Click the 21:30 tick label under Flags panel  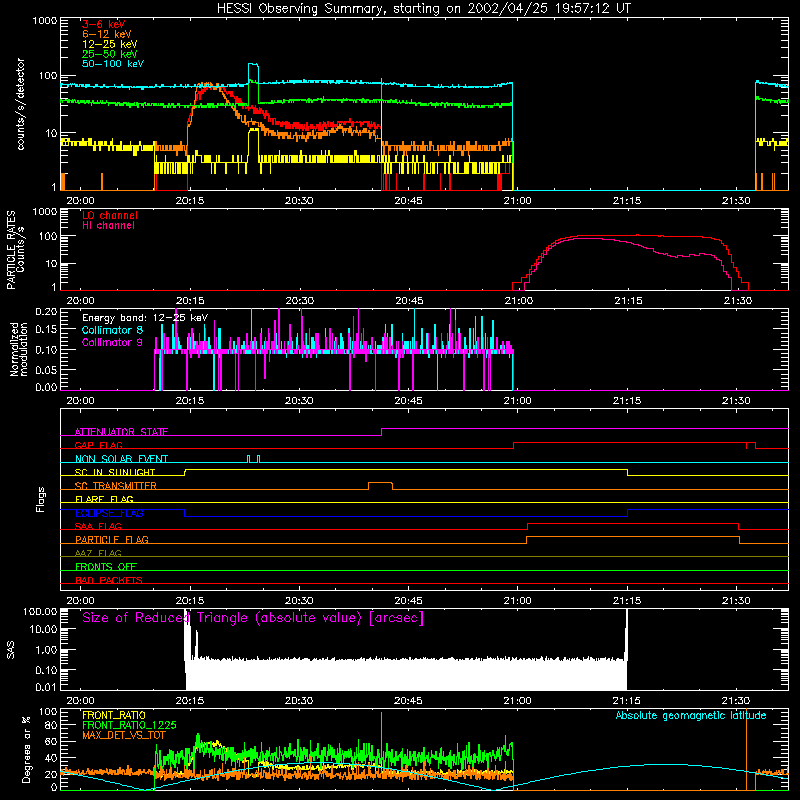(x=736, y=601)
